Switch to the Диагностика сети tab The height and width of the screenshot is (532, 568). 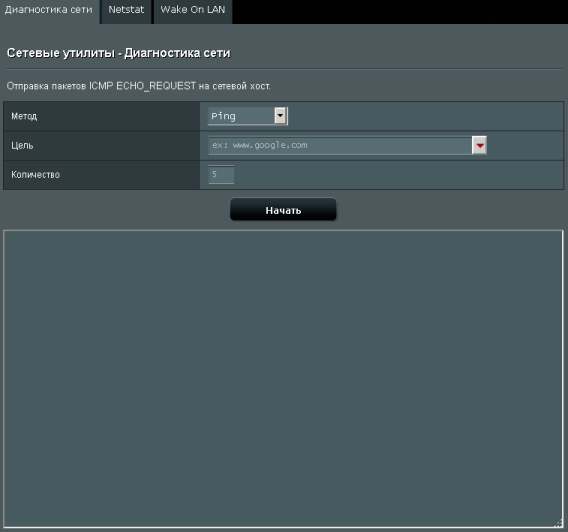49,11
